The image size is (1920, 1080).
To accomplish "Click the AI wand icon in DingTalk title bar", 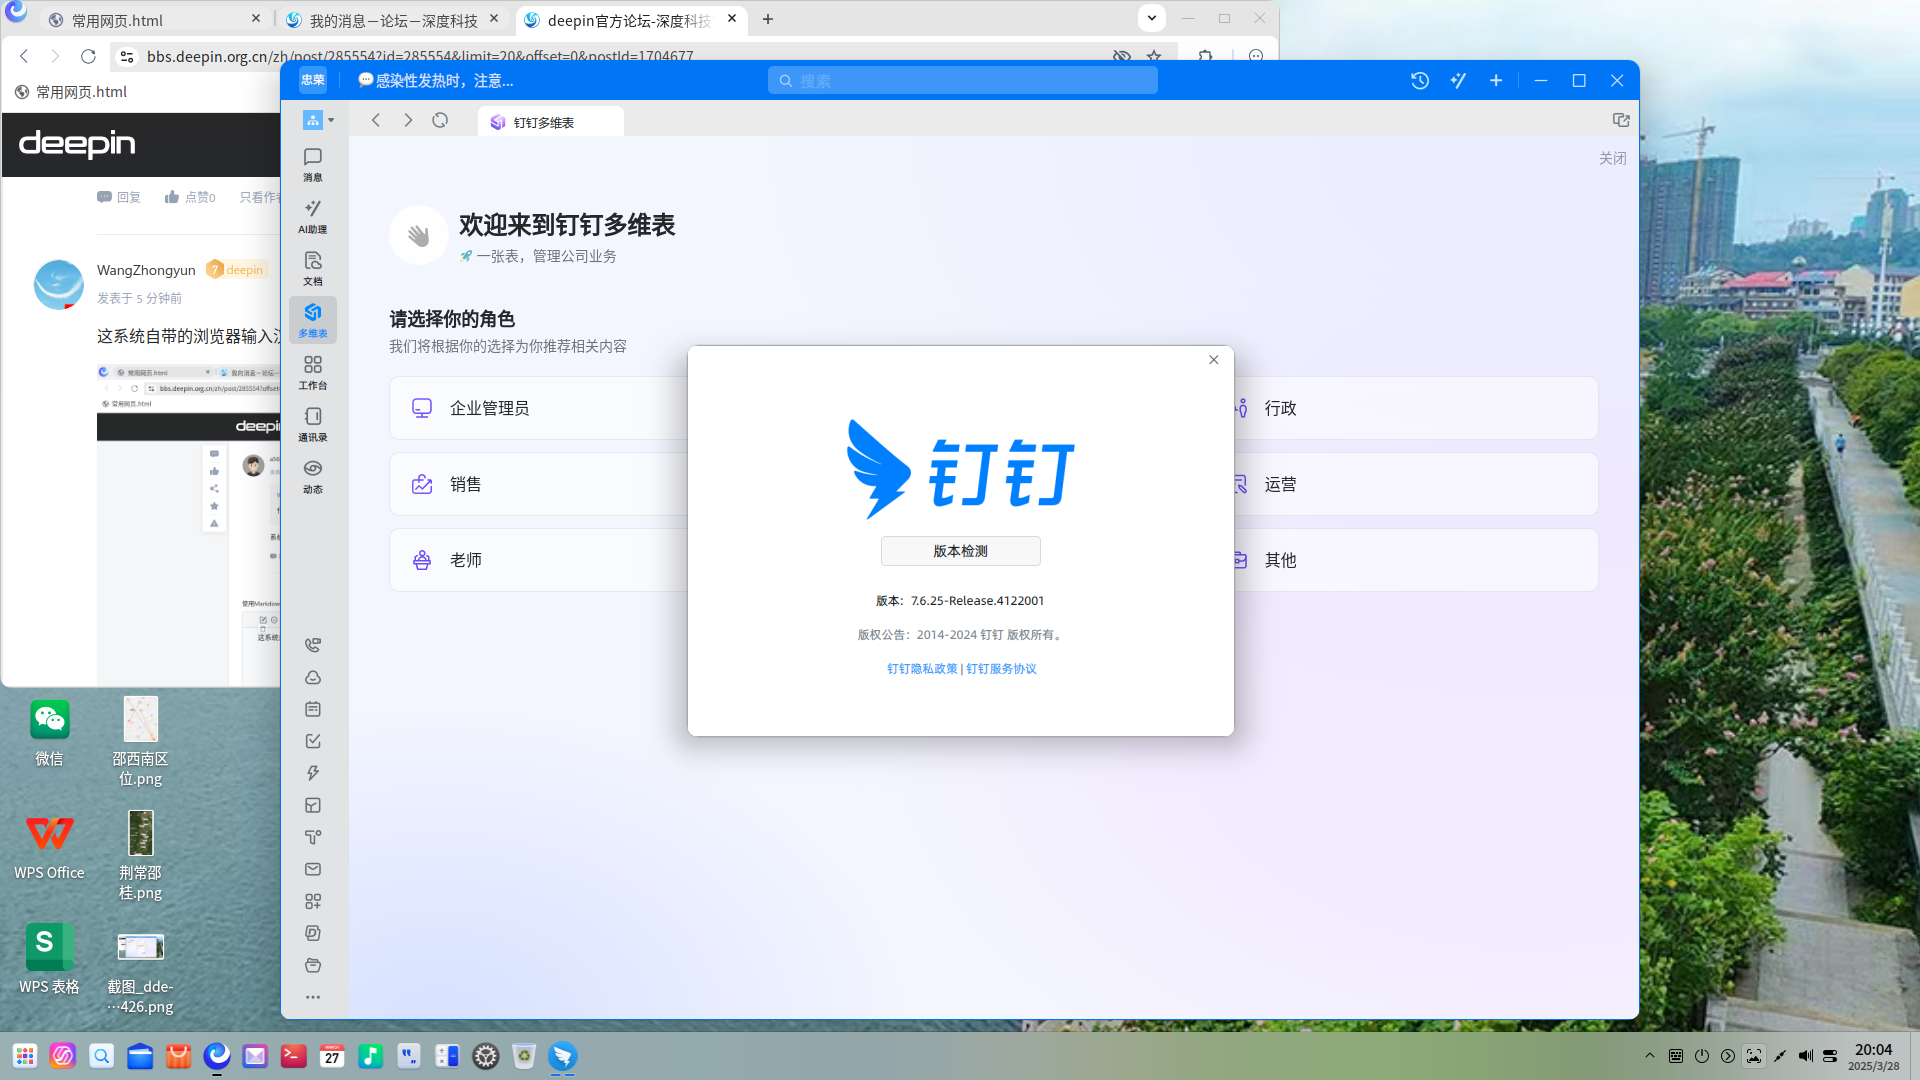I will point(1458,80).
